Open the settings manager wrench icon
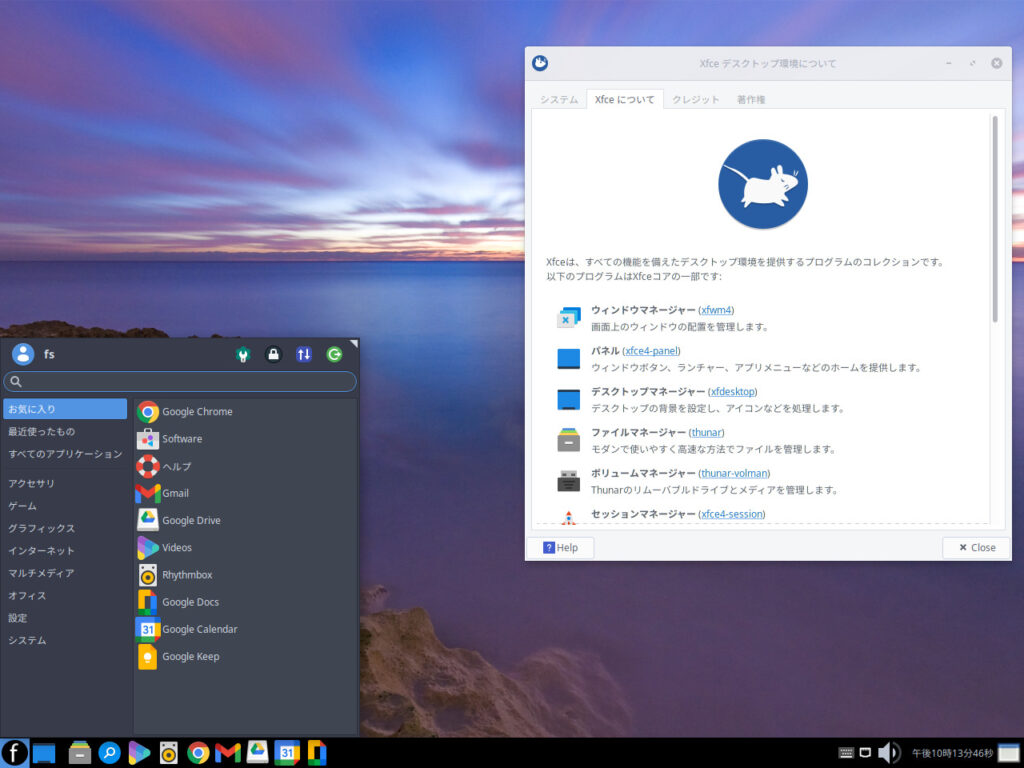The image size is (1024, 768). [243, 354]
